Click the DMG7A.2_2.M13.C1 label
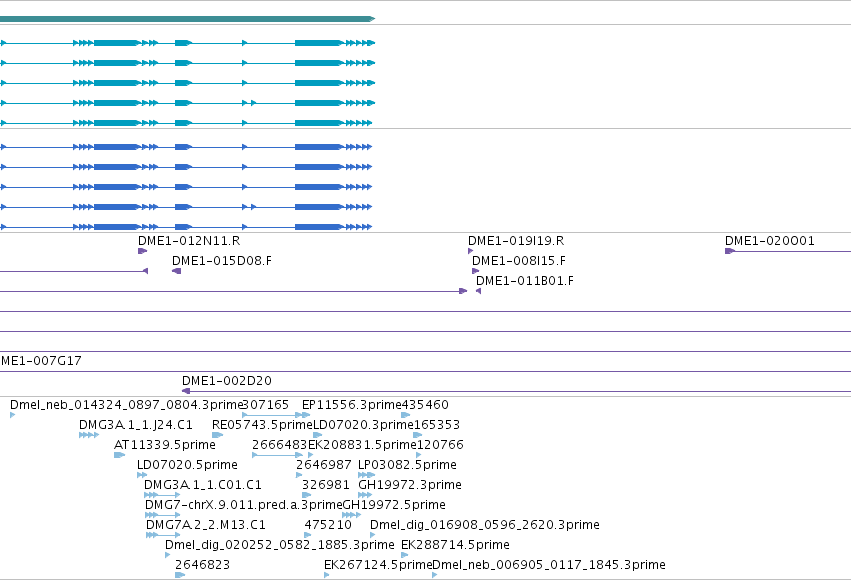851x580 pixels. (x=206, y=525)
